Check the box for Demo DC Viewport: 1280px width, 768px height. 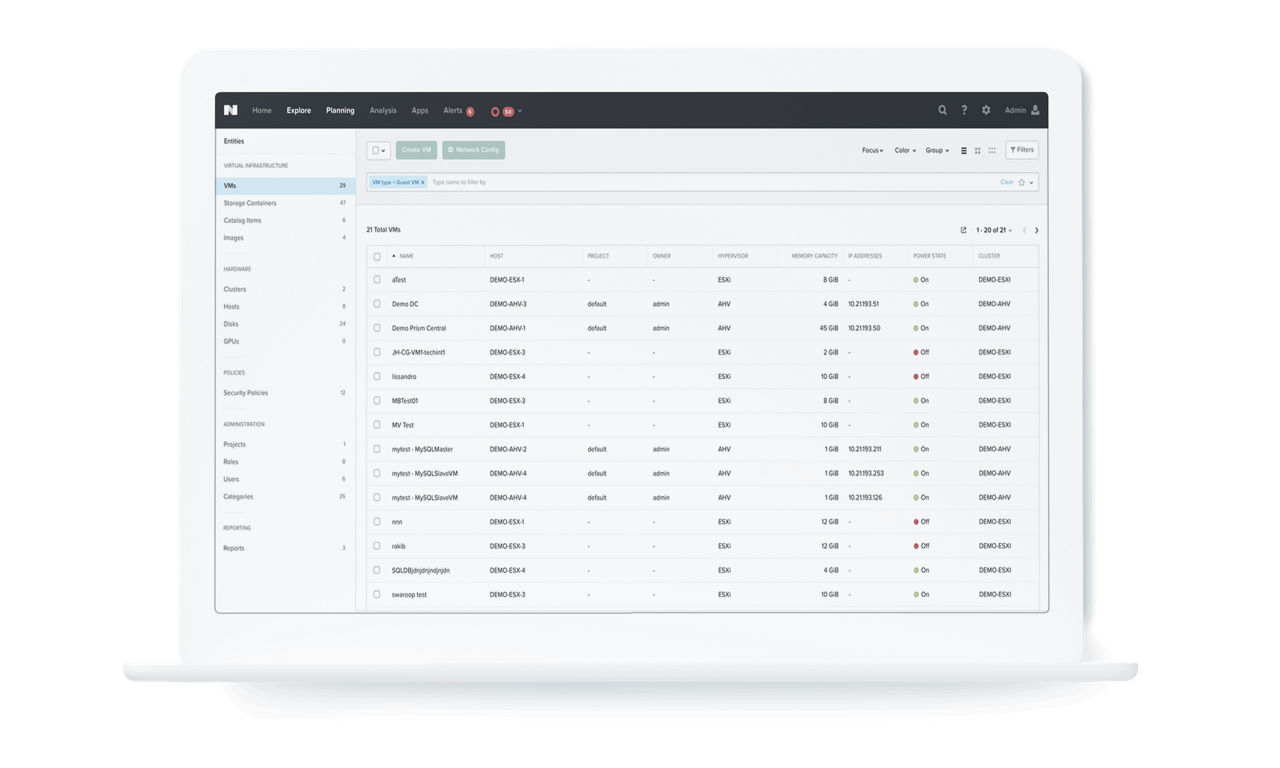(x=377, y=304)
